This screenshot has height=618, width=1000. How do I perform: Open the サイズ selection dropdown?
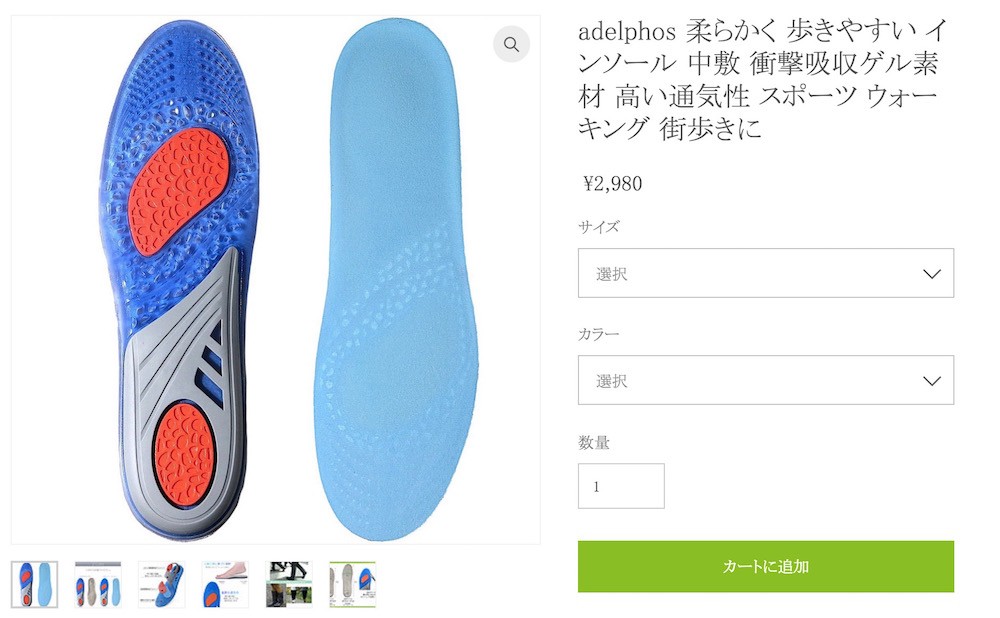[766, 273]
